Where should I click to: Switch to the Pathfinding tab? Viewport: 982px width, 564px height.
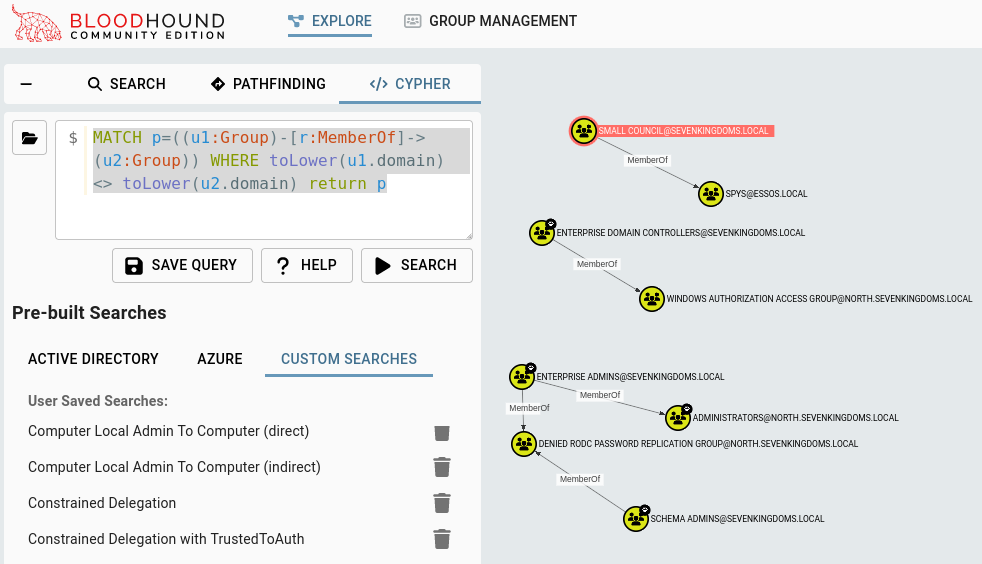(x=268, y=84)
